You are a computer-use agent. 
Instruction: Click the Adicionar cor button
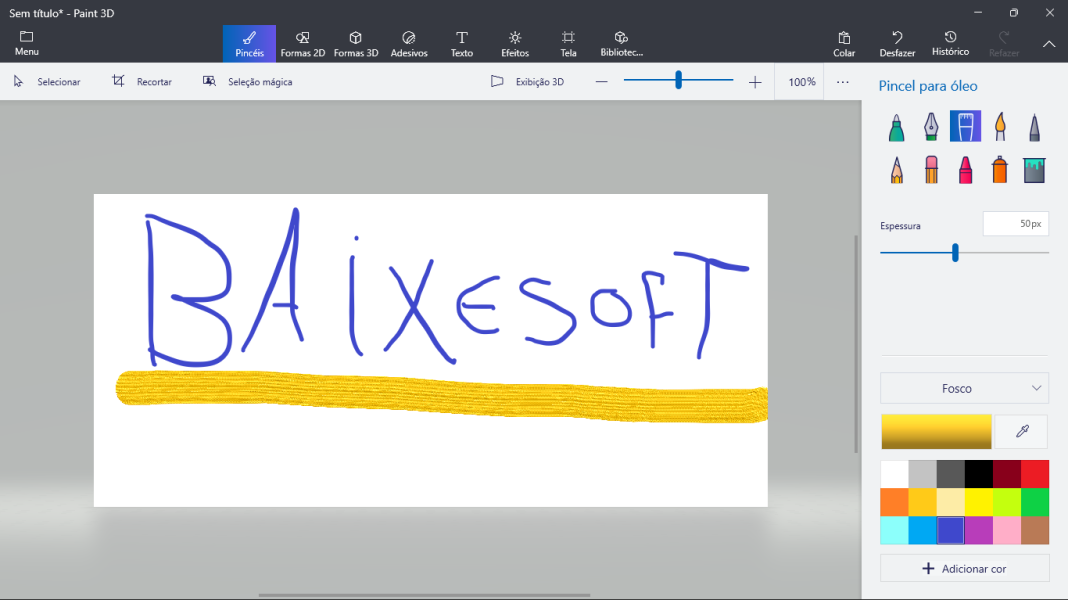click(963, 568)
